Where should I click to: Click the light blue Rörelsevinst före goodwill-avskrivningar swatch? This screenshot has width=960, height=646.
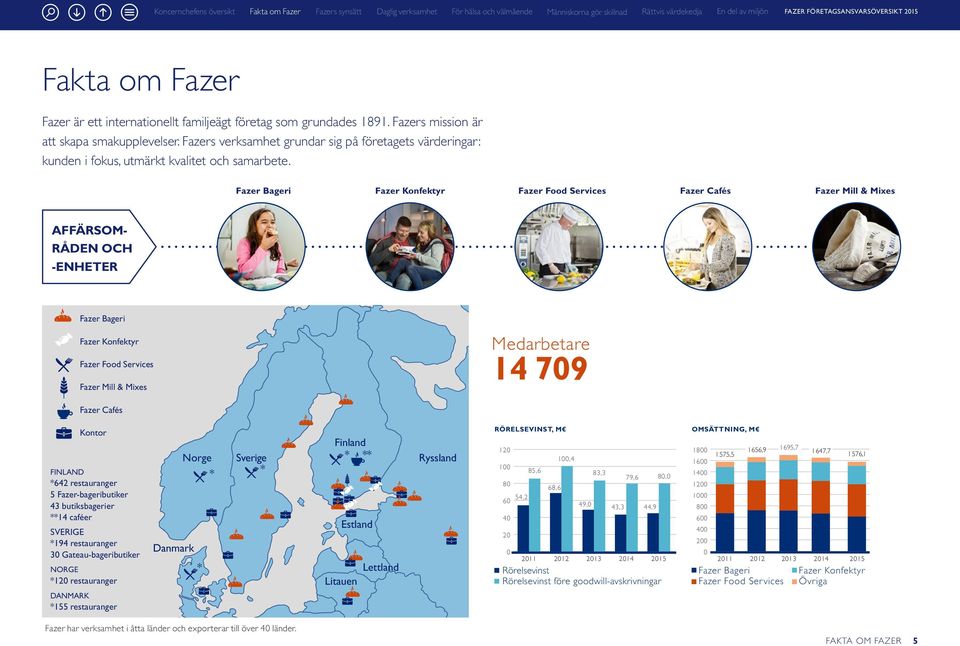tap(497, 581)
